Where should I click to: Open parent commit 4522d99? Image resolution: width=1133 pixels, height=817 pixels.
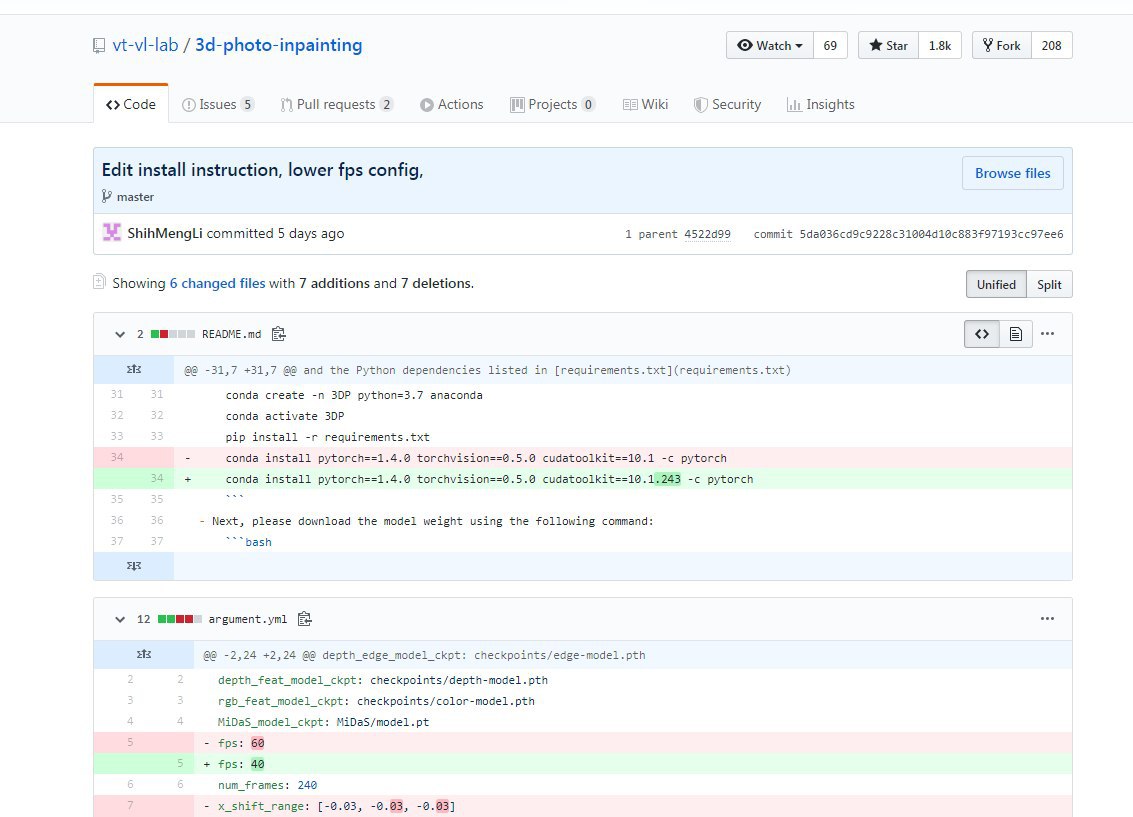707,234
